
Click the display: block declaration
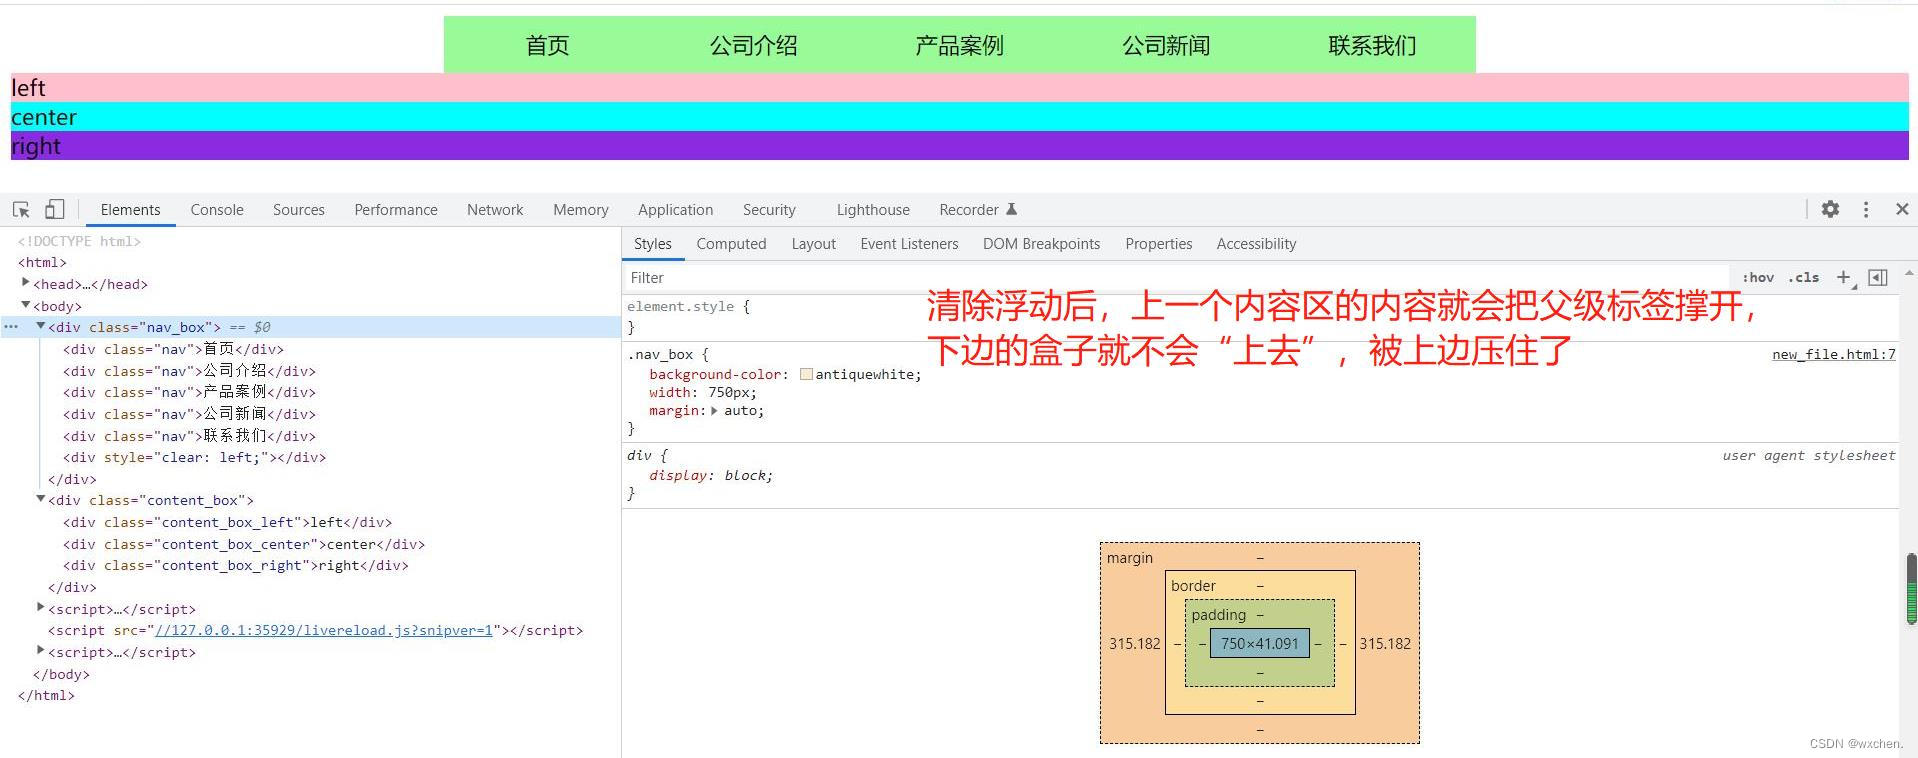coord(710,475)
